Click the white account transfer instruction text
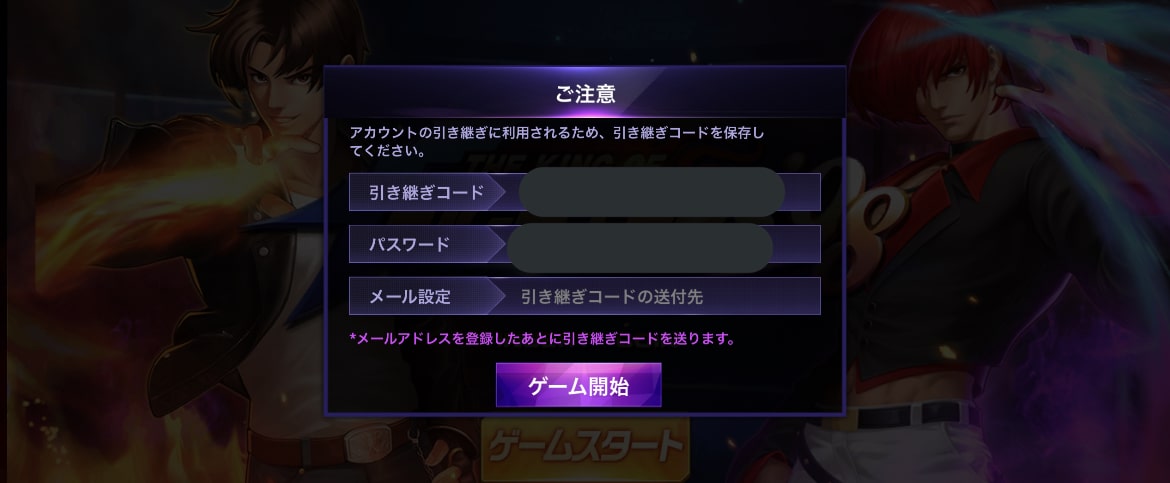The image size is (1170, 483). click(558, 142)
